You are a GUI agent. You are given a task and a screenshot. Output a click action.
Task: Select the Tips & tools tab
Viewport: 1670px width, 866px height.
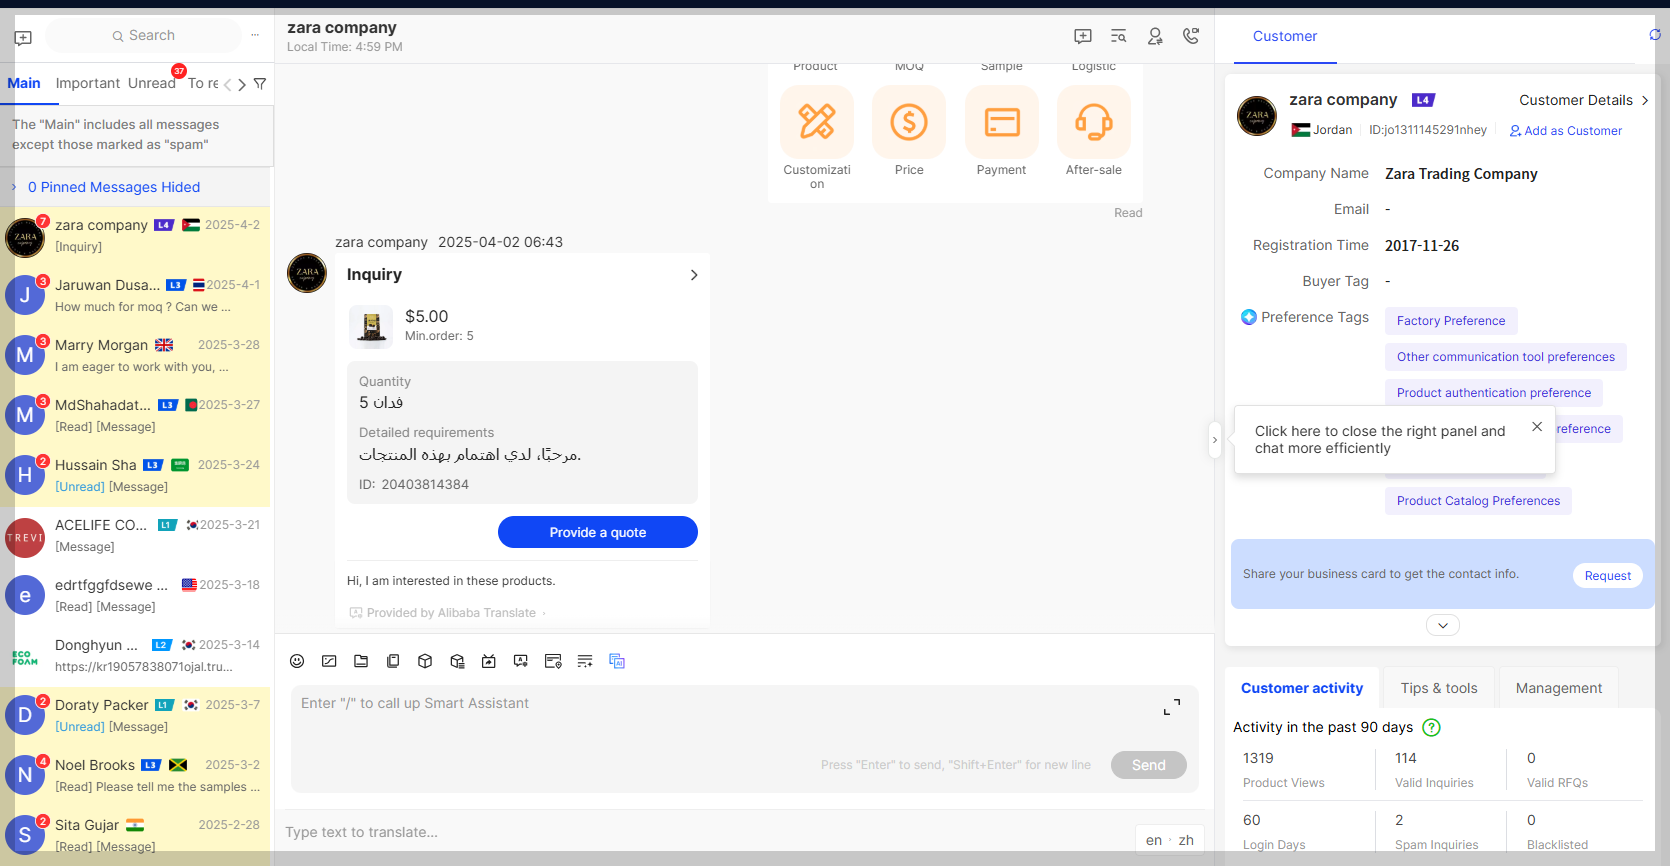coord(1439,688)
